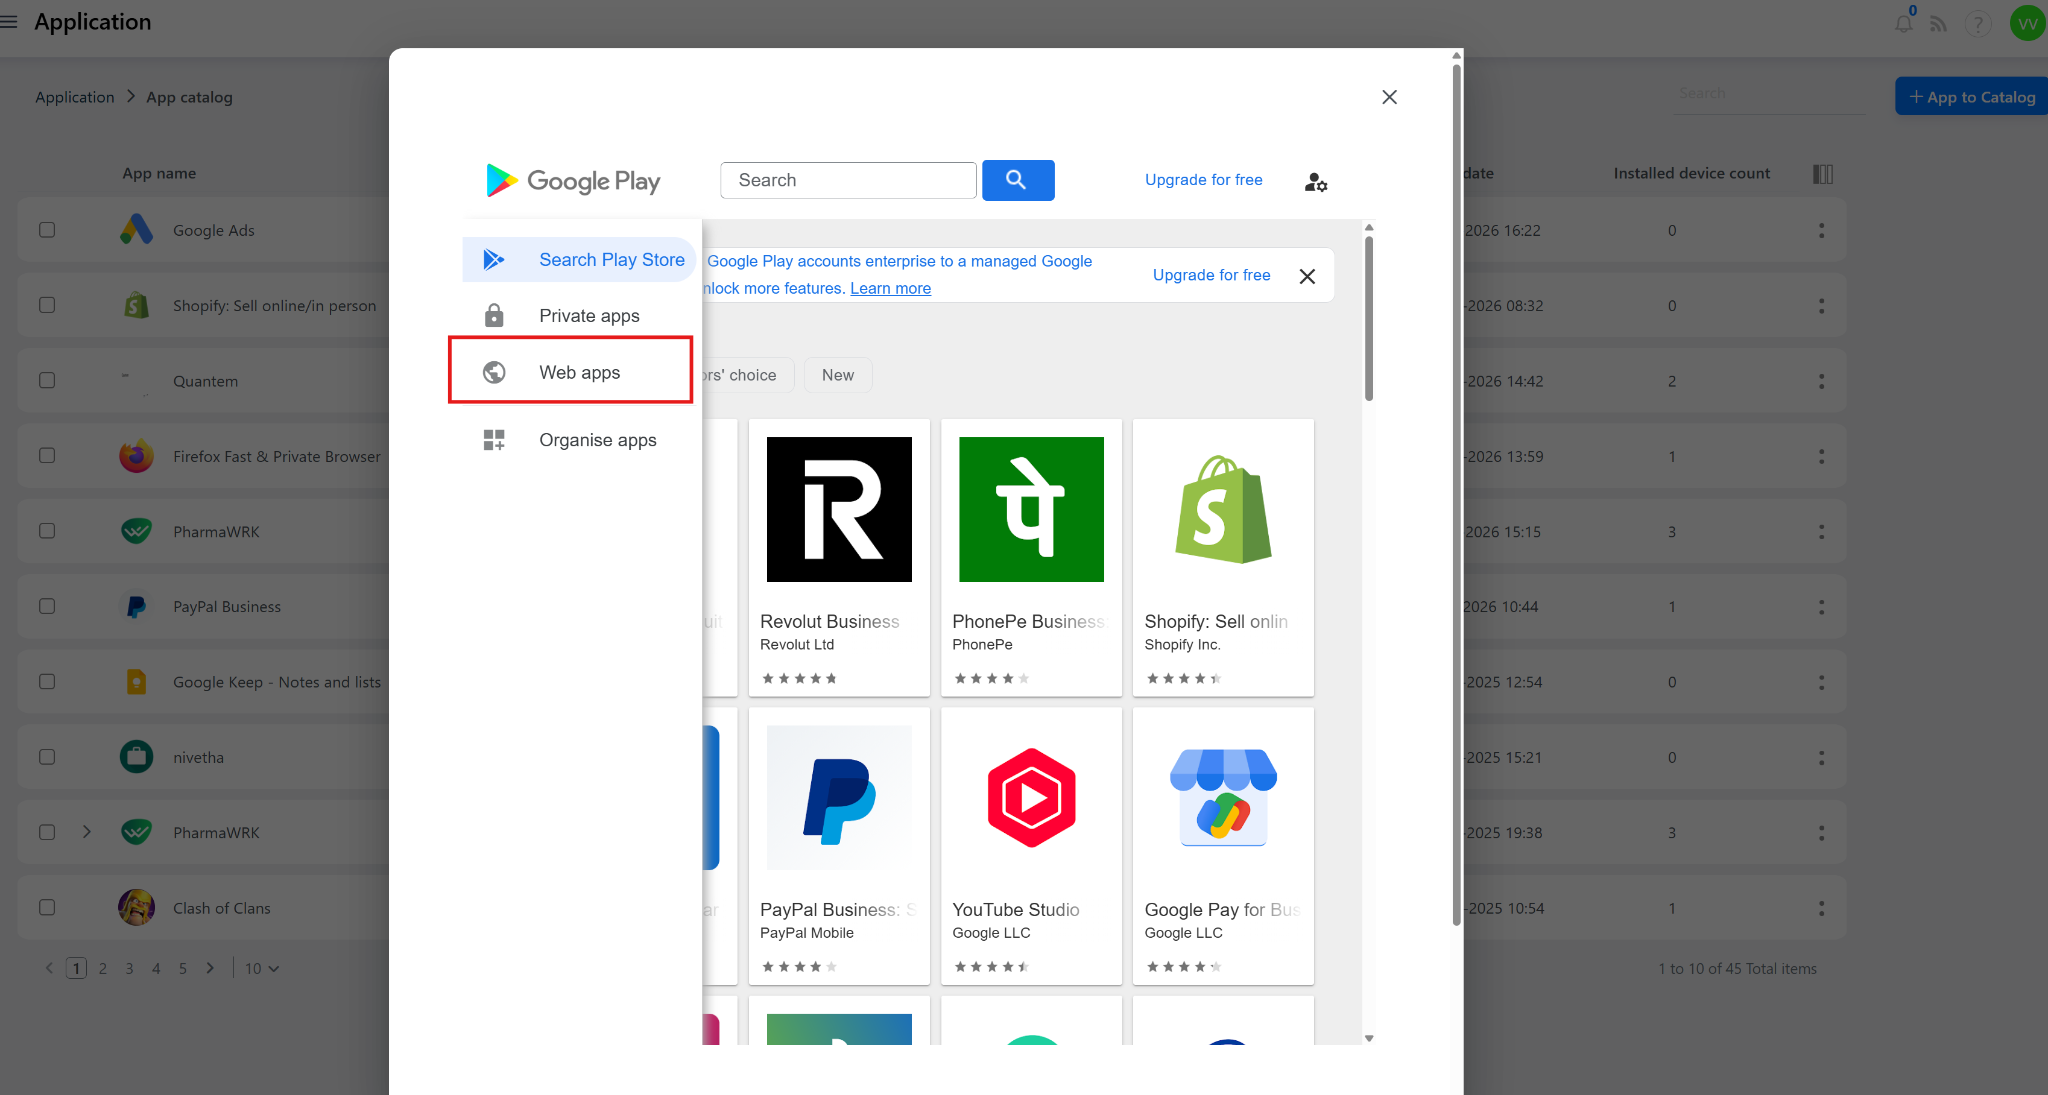Screen dimensions: 2048x1095
Task: Open the 10 per page dropdown
Action: [262, 968]
